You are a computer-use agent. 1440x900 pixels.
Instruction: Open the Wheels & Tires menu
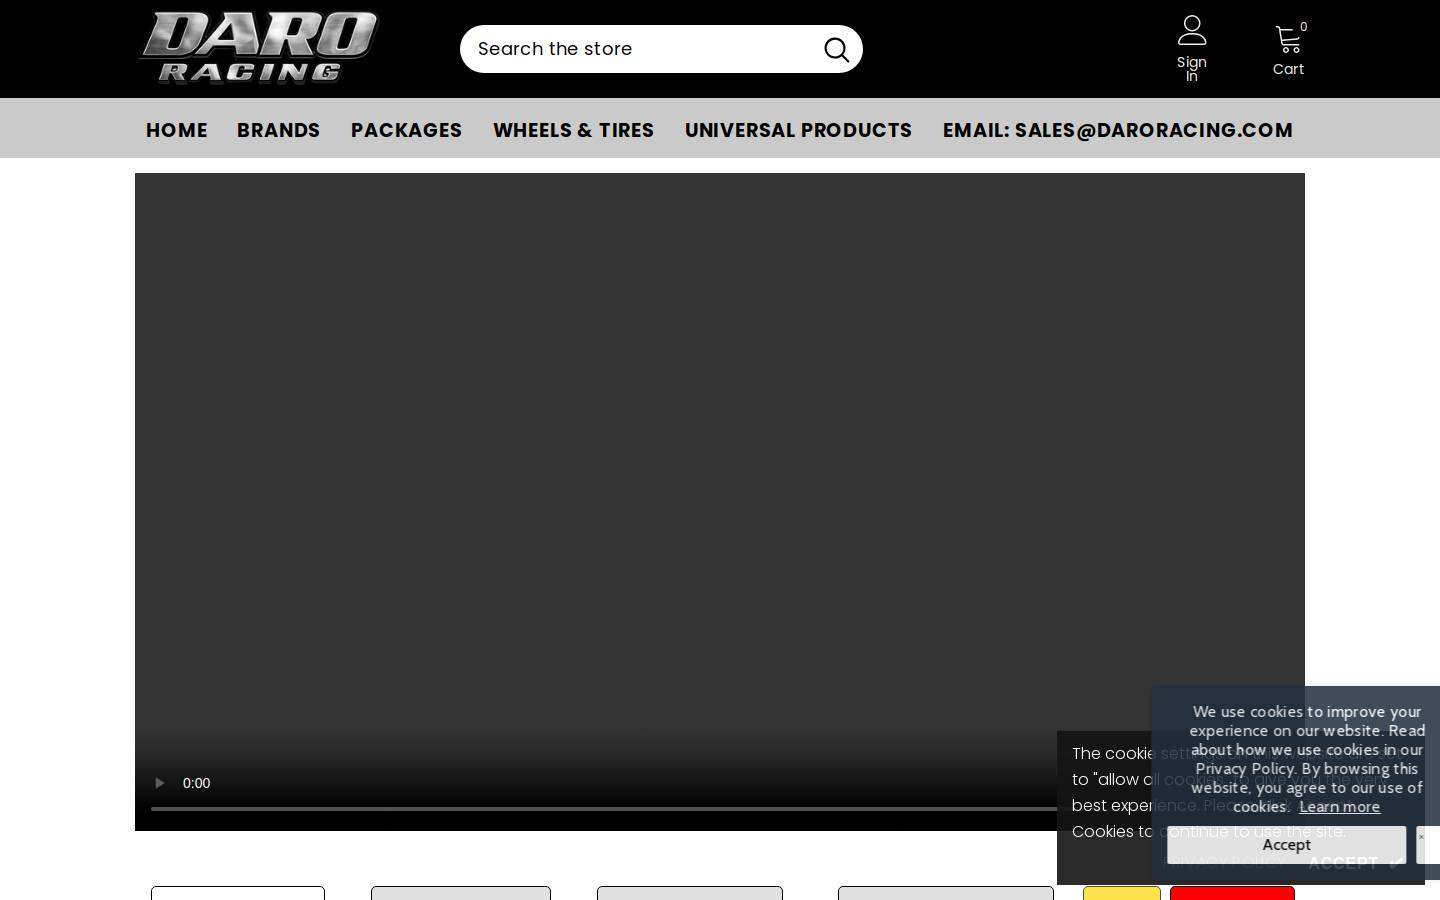click(x=573, y=130)
